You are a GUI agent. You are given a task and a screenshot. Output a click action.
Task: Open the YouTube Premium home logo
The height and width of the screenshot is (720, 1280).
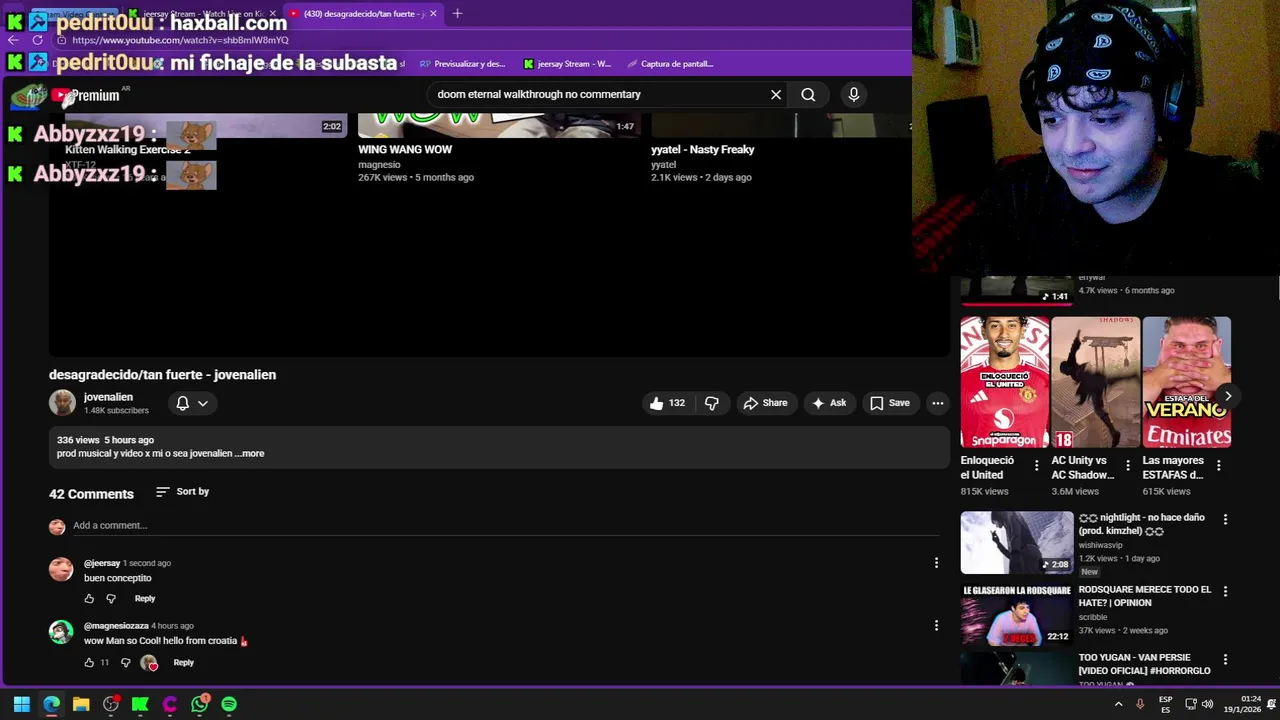(86, 96)
